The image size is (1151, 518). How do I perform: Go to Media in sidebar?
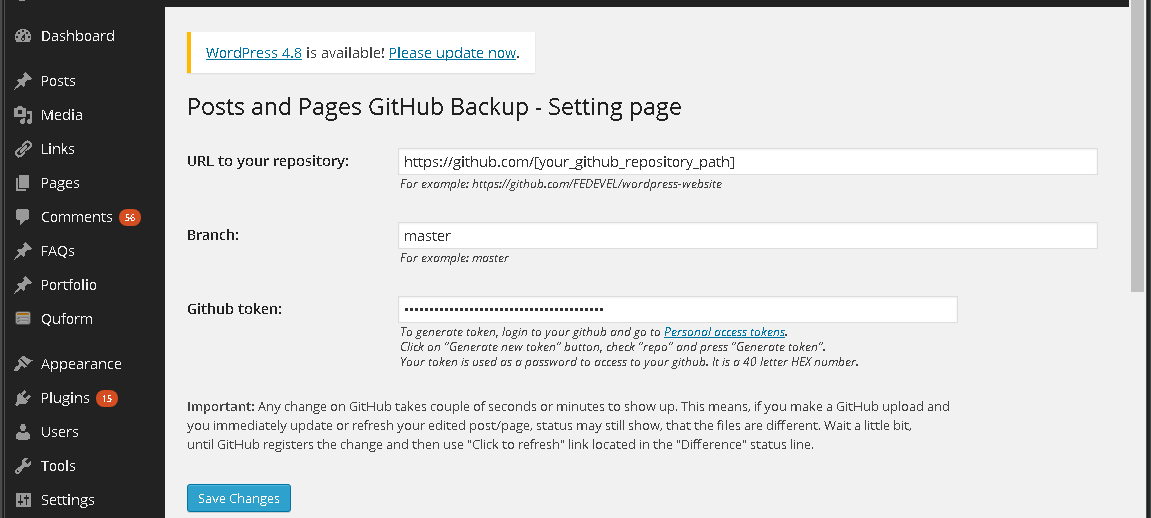click(62, 114)
